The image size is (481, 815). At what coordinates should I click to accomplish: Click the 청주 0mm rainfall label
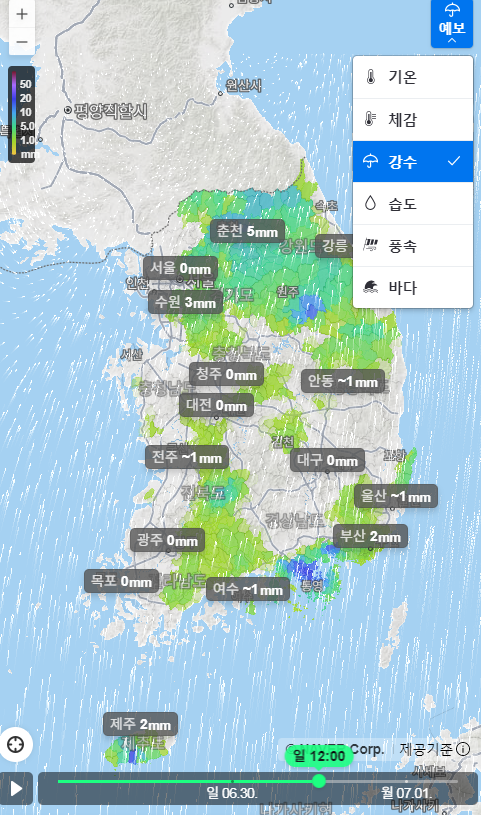click(226, 374)
